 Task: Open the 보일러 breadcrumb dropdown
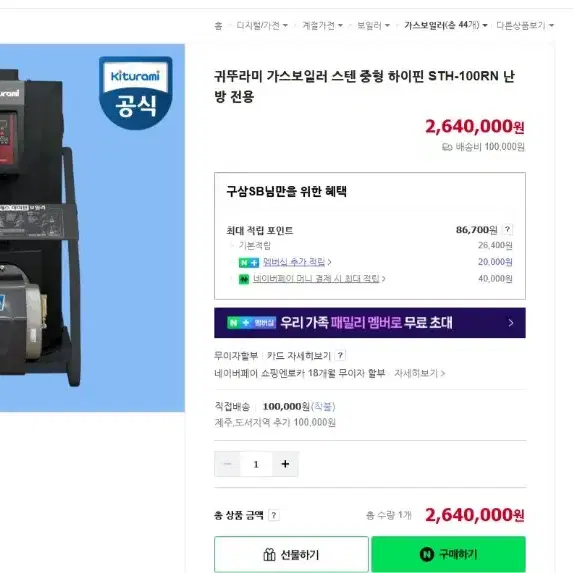pos(373,25)
